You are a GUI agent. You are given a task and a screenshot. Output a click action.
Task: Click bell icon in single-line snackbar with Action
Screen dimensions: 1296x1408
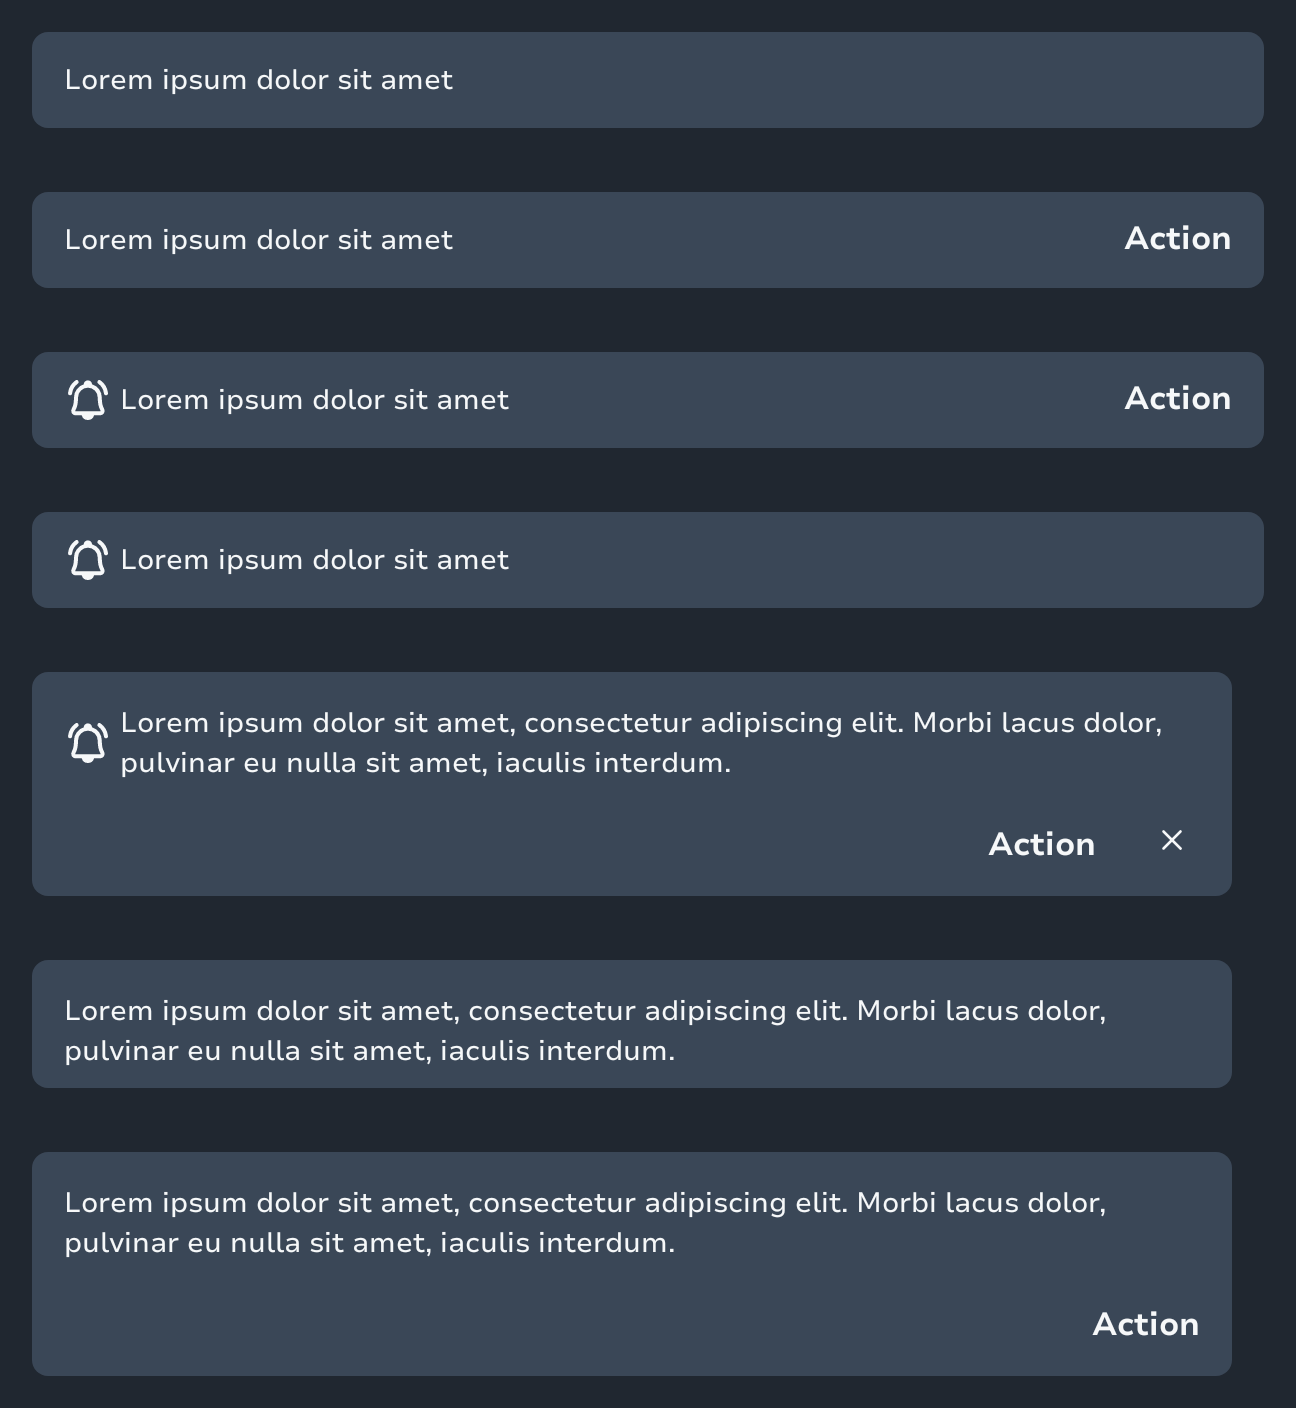88,400
